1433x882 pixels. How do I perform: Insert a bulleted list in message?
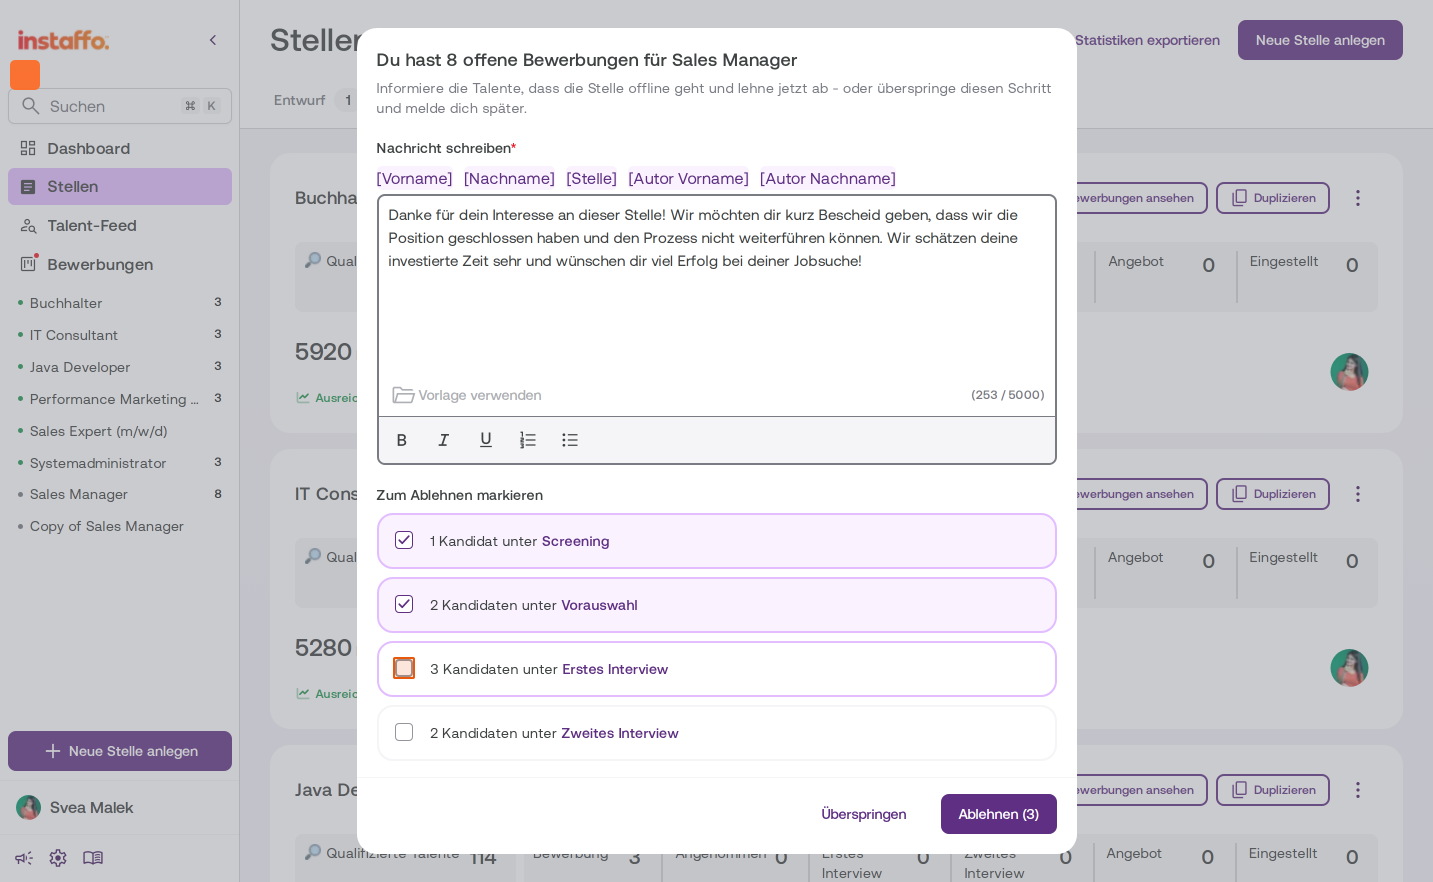click(x=570, y=440)
